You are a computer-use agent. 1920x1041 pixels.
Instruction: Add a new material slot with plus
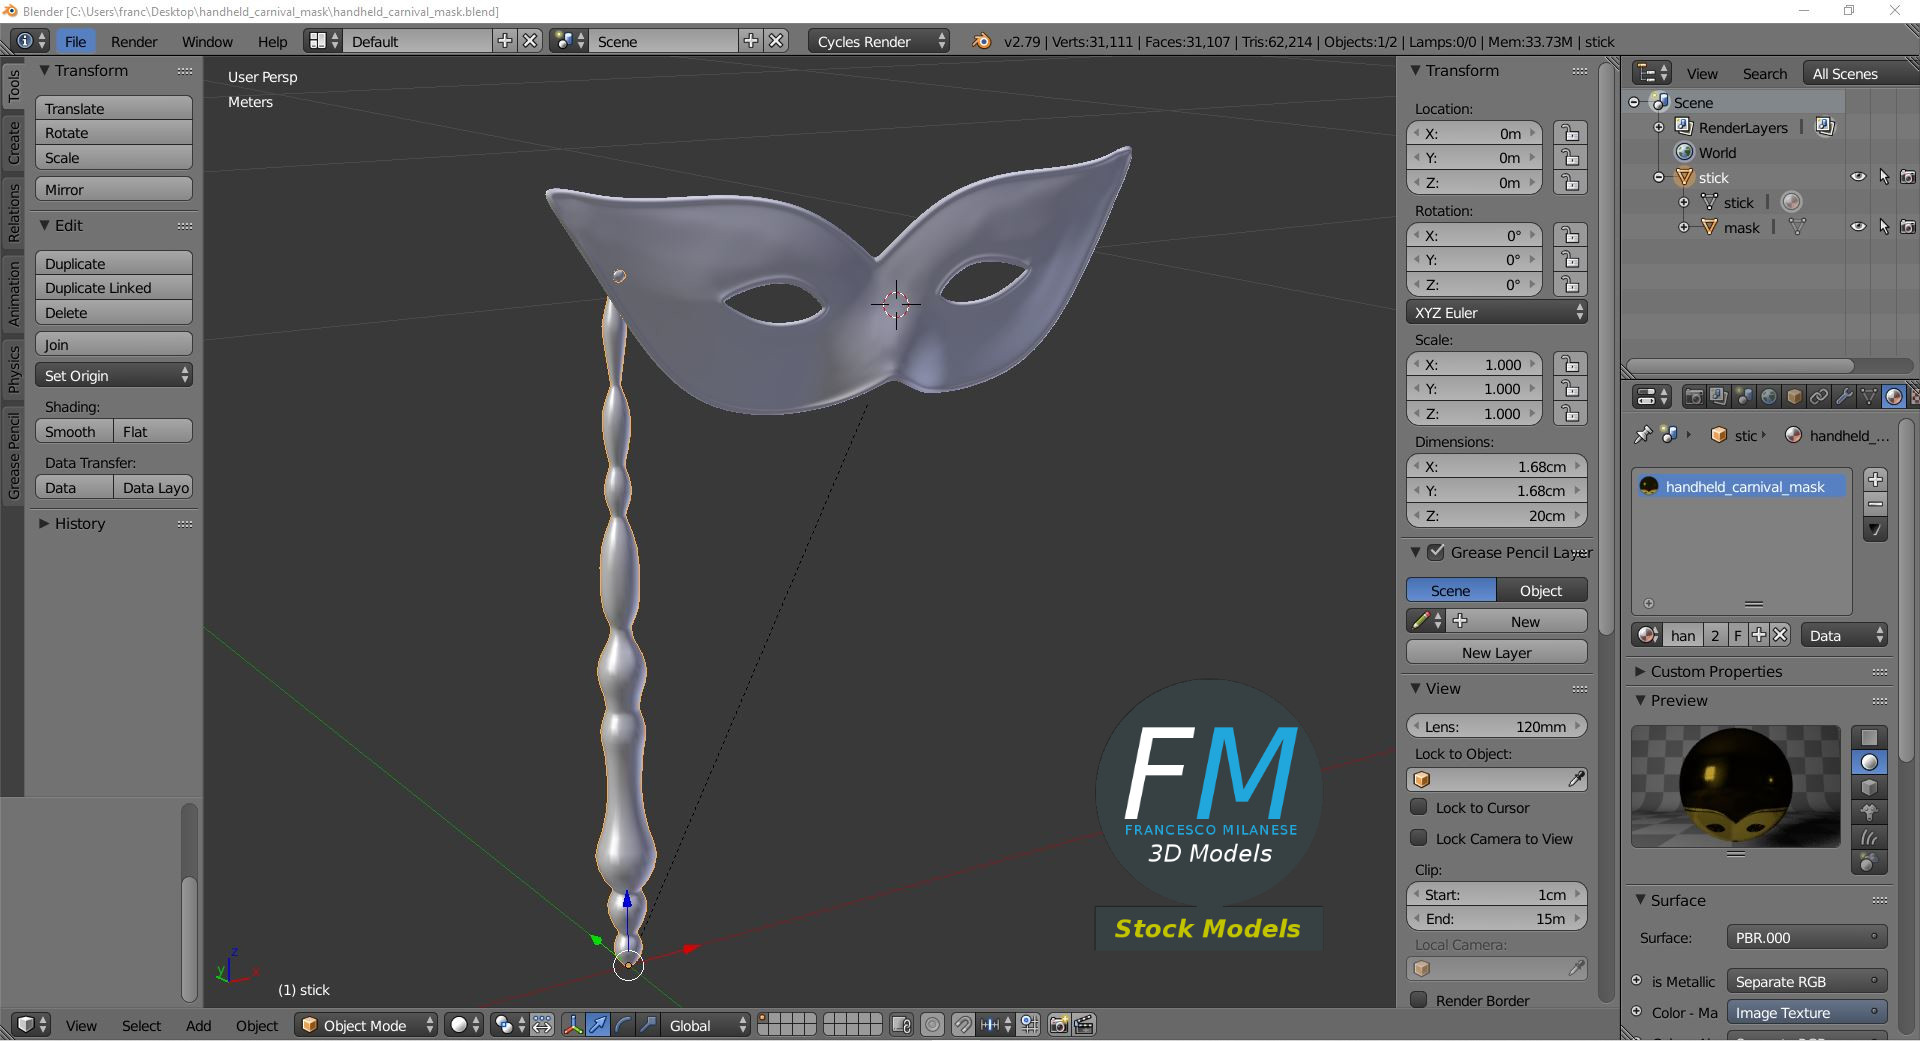click(1875, 480)
